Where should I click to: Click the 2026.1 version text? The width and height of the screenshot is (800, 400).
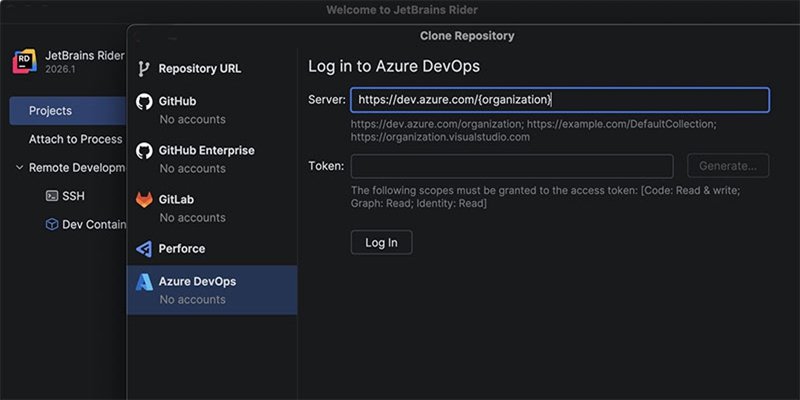click(x=60, y=69)
